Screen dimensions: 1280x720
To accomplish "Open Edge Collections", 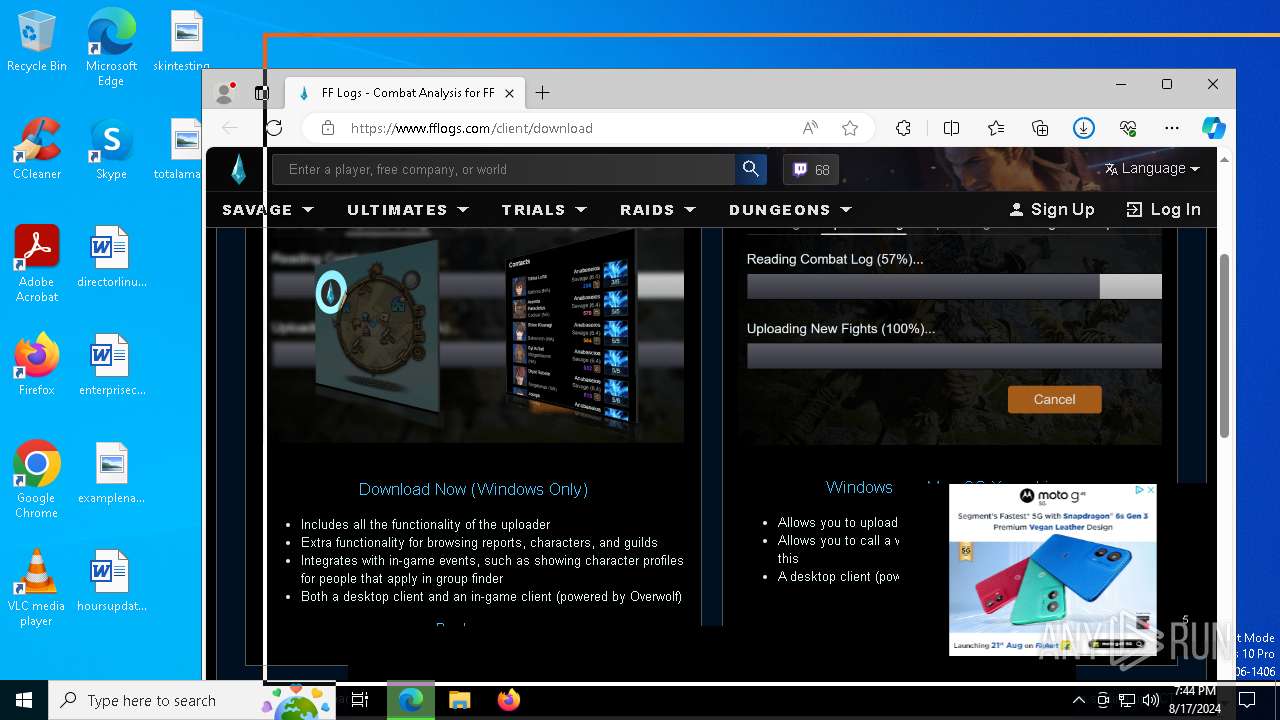I will tap(1040, 128).
